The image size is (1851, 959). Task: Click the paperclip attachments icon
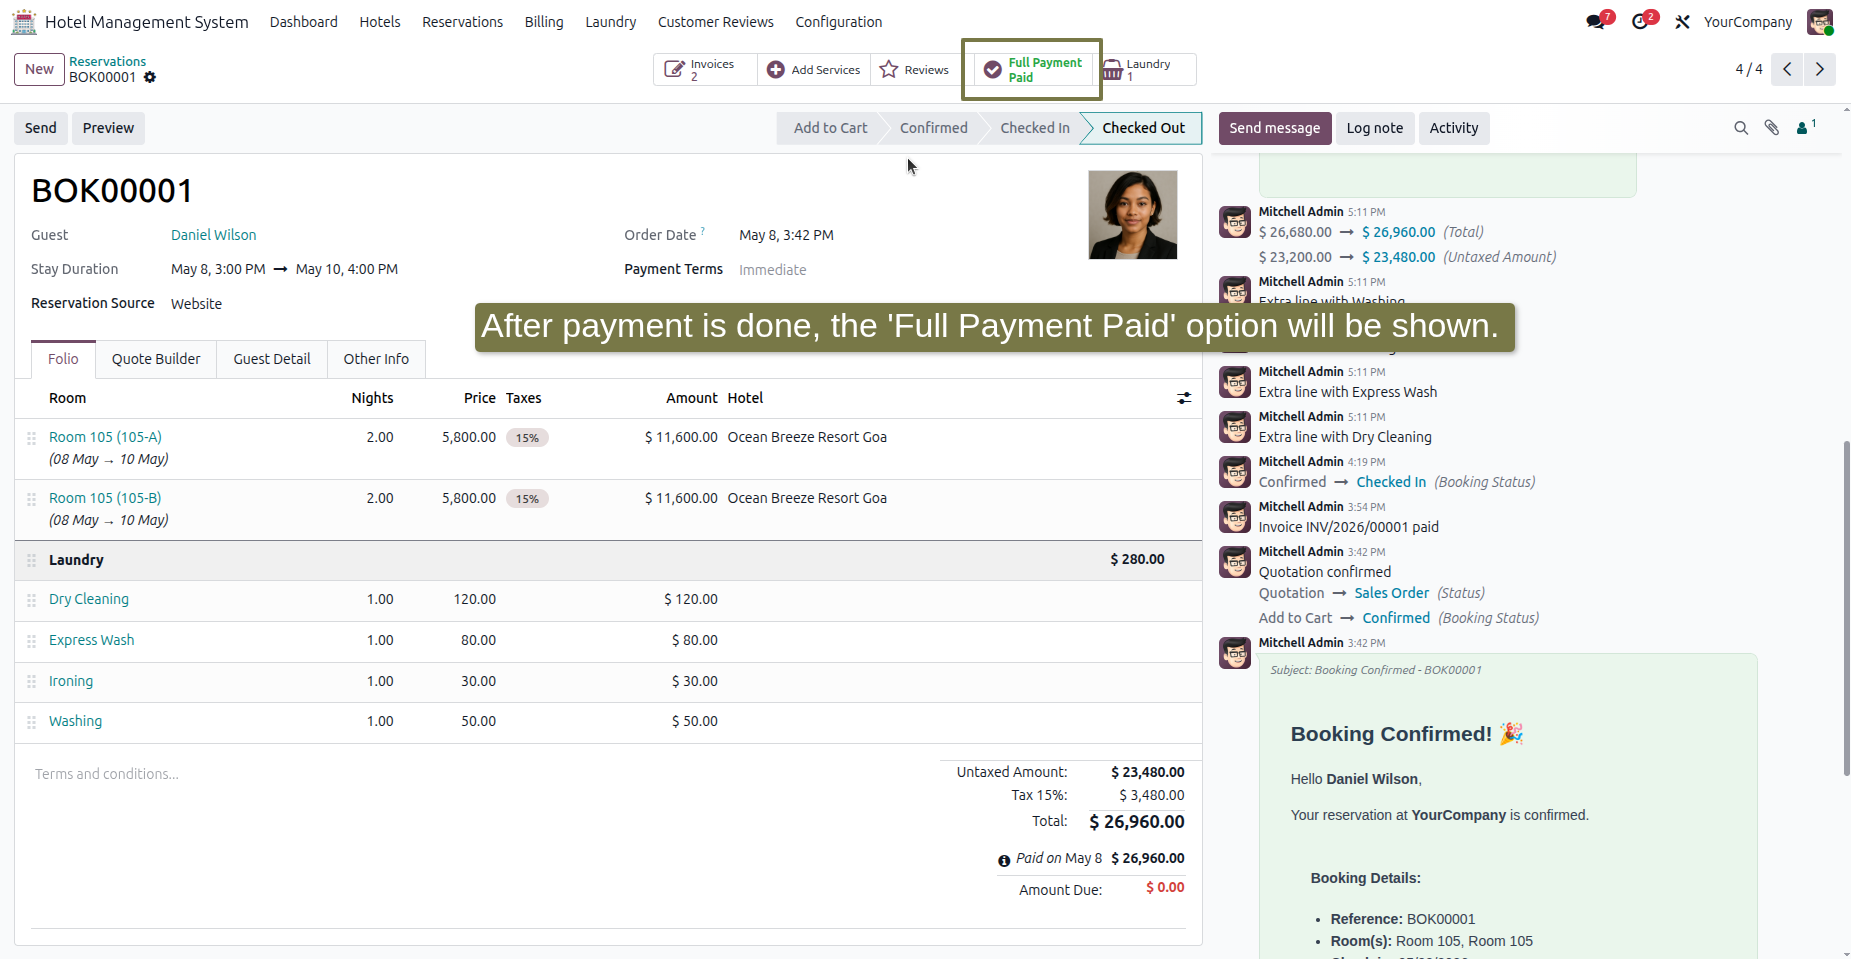pos(1772,128)
